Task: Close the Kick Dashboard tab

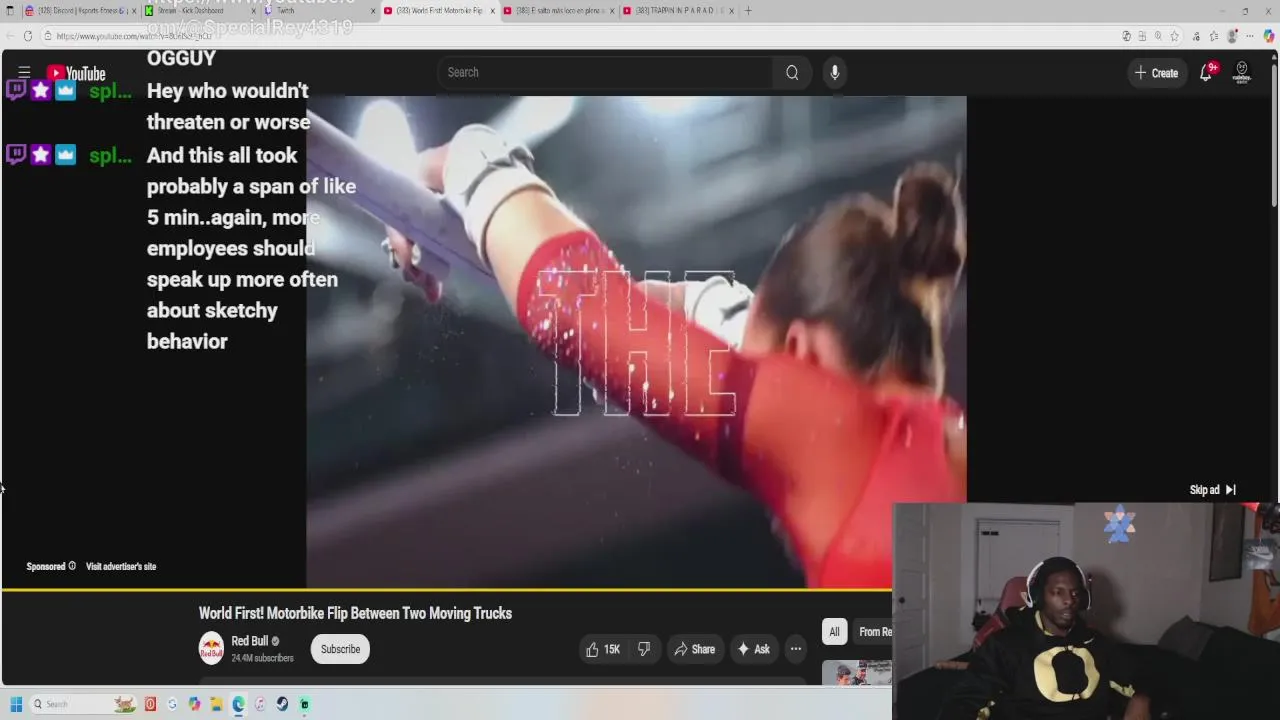Action: point(253,11)
